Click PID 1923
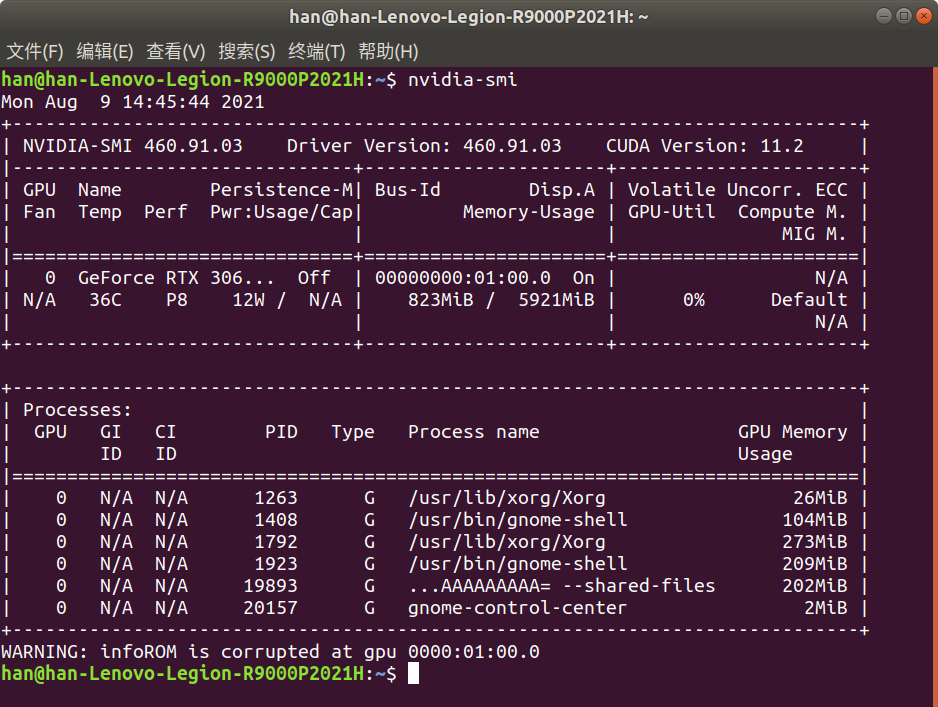Screen dimensions: 938x707 pyautogui.click(x=276, y=564)
